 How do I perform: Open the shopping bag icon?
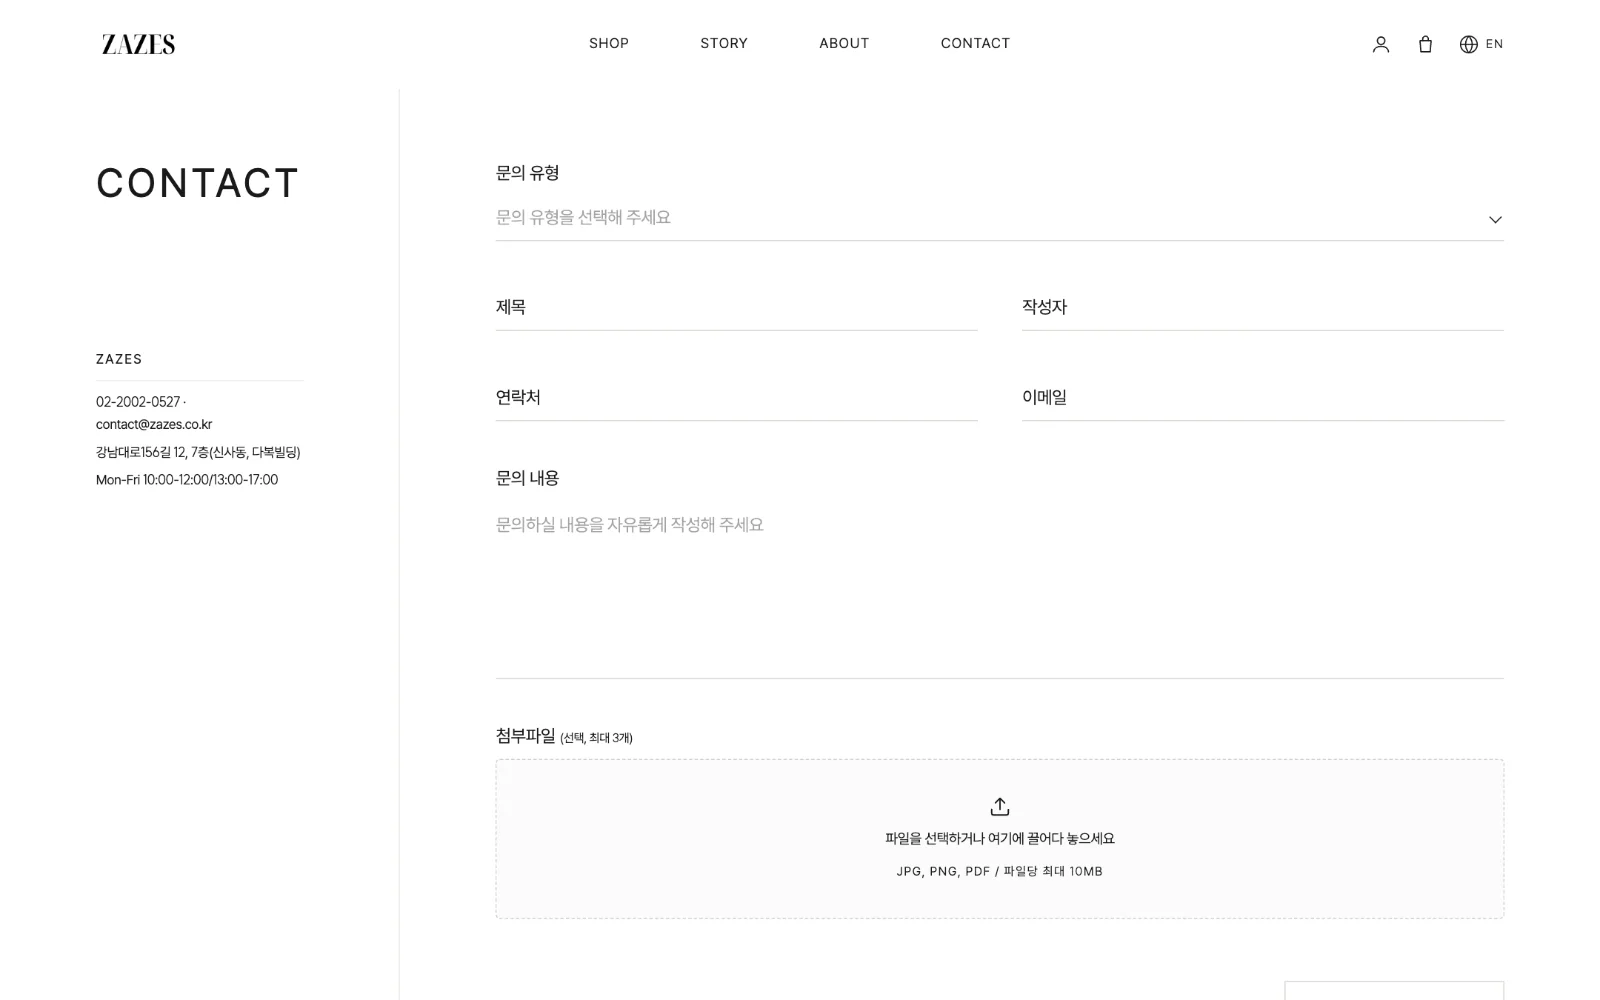[x=1425, y=44]
